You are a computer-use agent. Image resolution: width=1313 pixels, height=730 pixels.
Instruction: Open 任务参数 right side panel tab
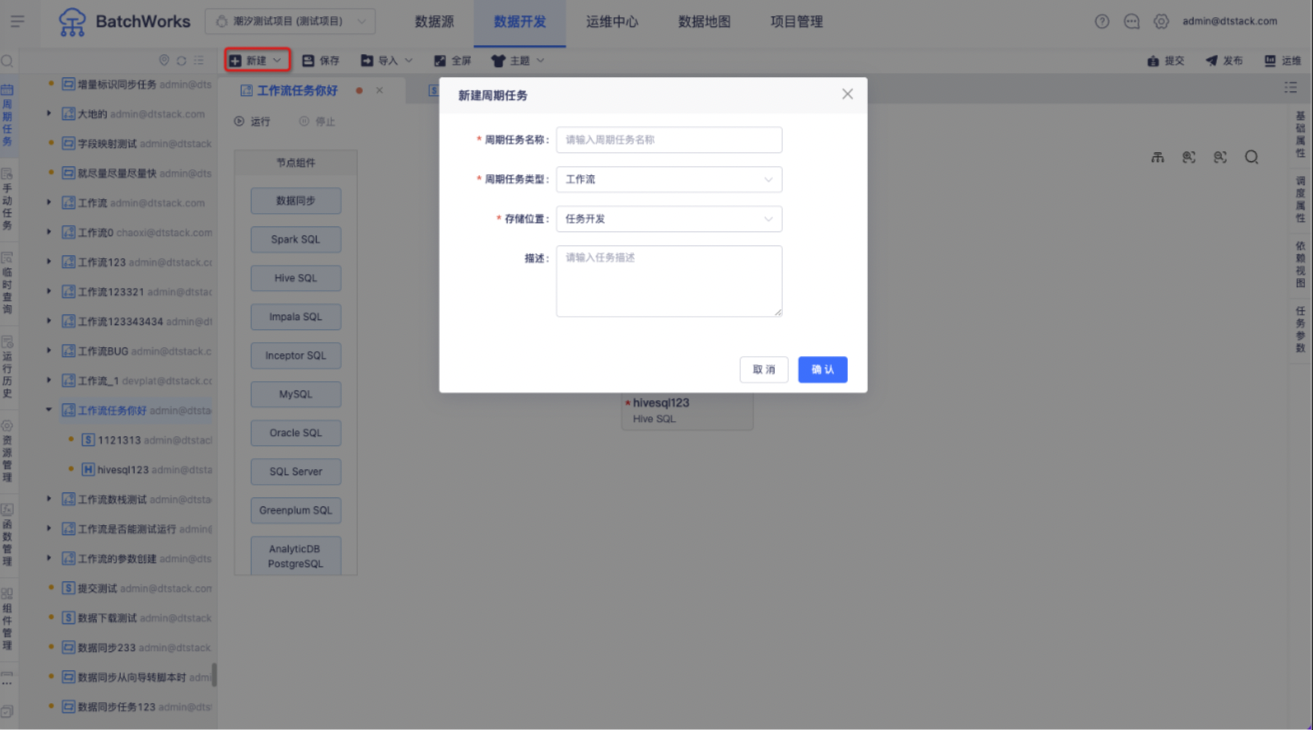click(x=1300, y=330)
